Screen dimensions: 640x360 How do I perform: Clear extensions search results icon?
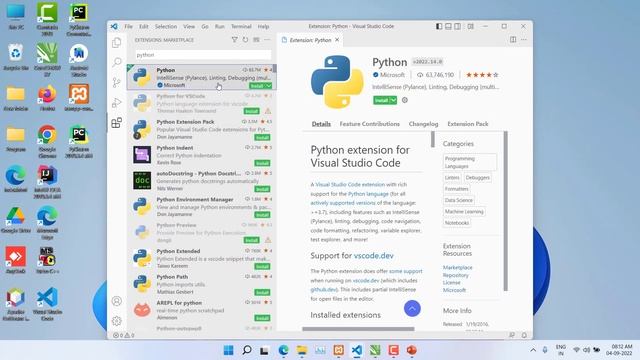(x=256, y=40)
